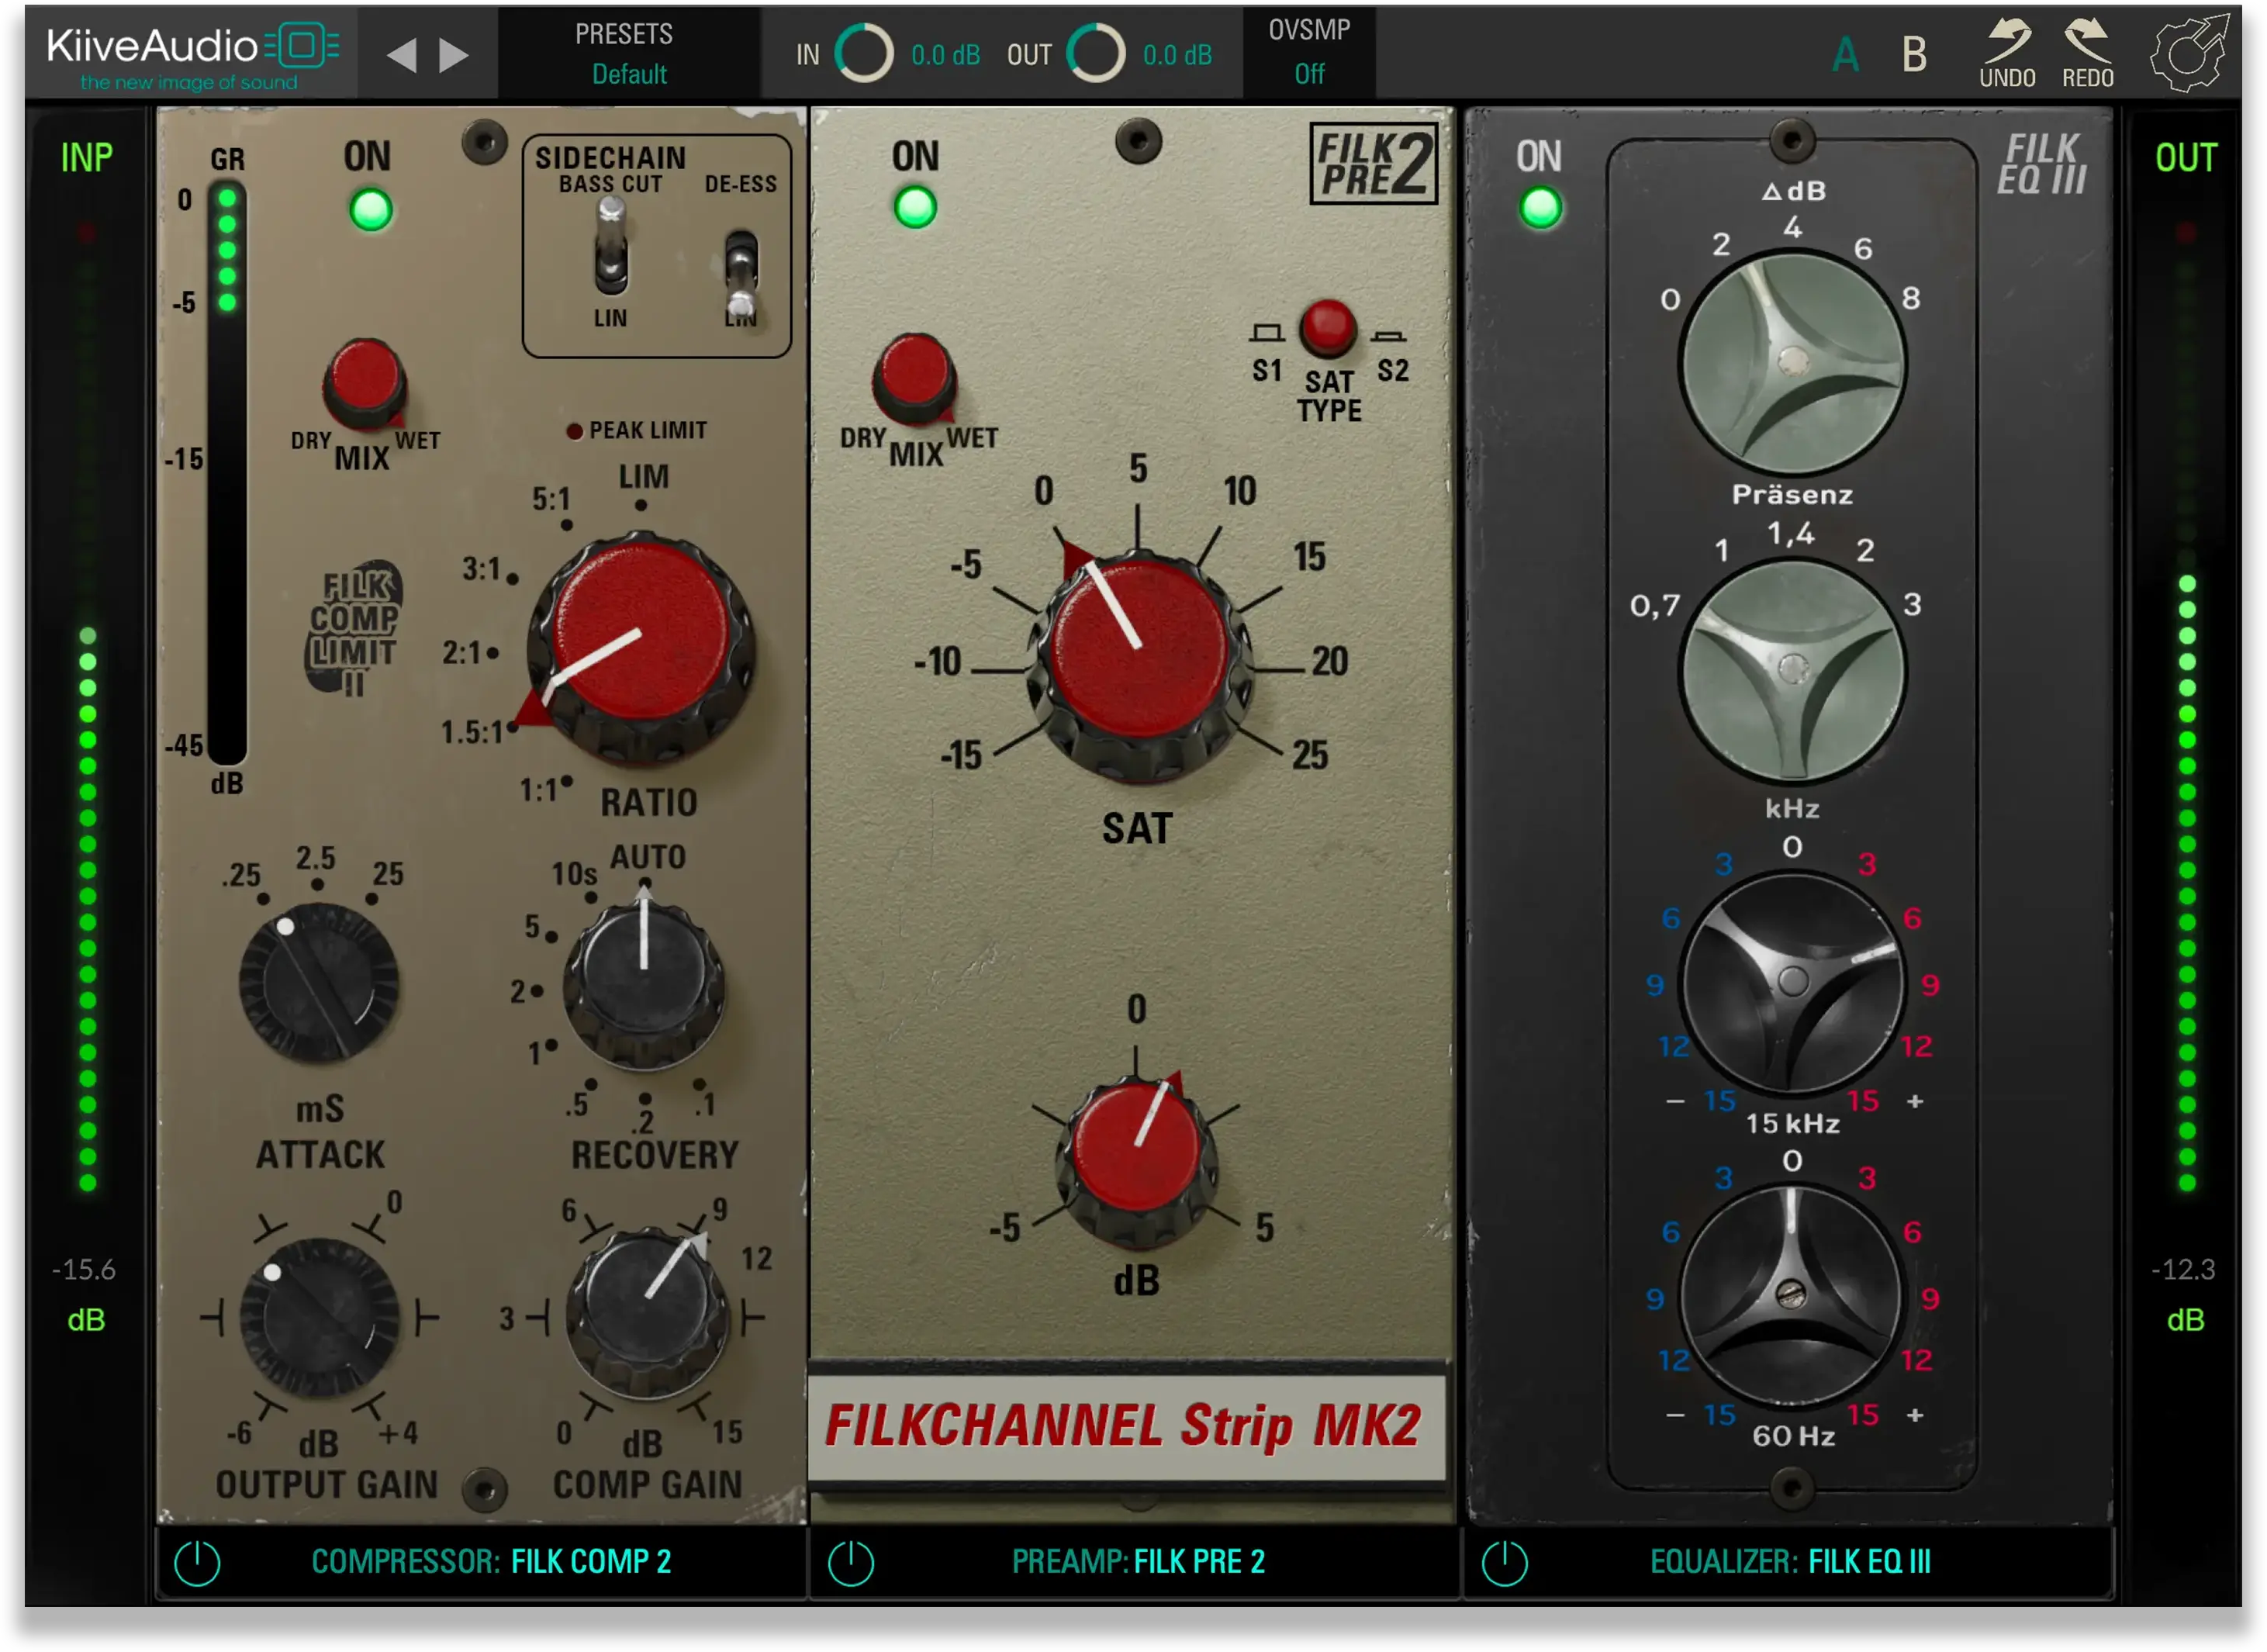This screenshot has width=2267, height=1652.
Task: Toggle equalizer module power button at bottom
Action: coord(1504,1562)
